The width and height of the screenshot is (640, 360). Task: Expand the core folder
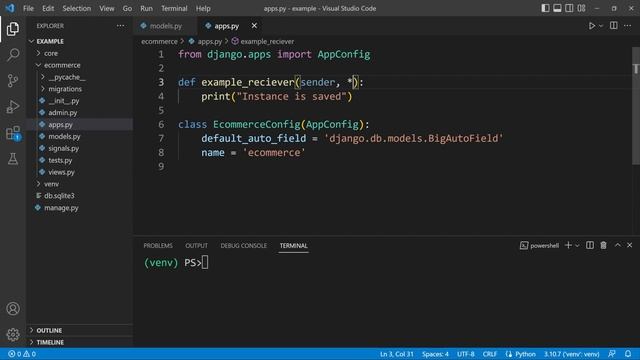tap(51, 53)
